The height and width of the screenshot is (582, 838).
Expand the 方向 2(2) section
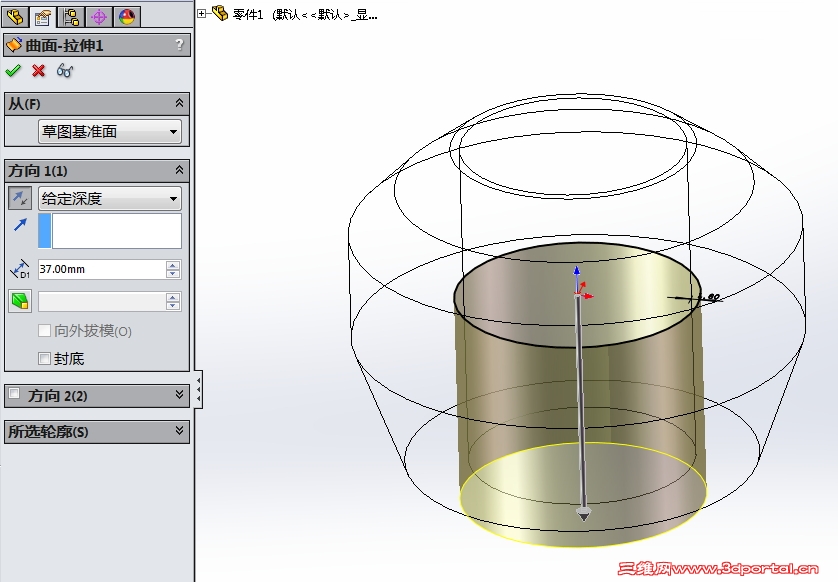pyautogui.click(x=180, y=394)
